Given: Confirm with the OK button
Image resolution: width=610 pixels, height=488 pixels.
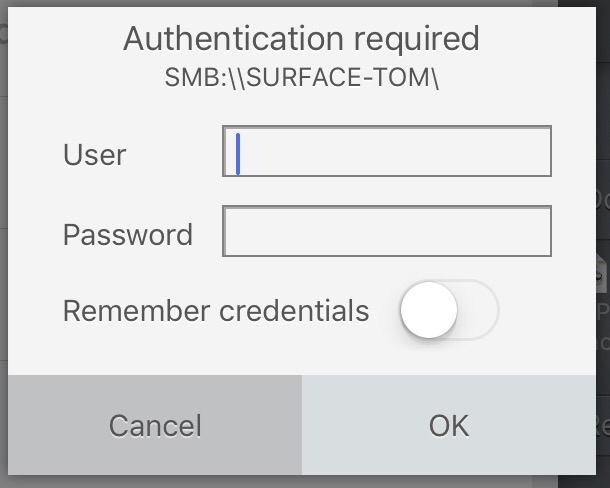Looking at the screenshot, I should 449,425.
